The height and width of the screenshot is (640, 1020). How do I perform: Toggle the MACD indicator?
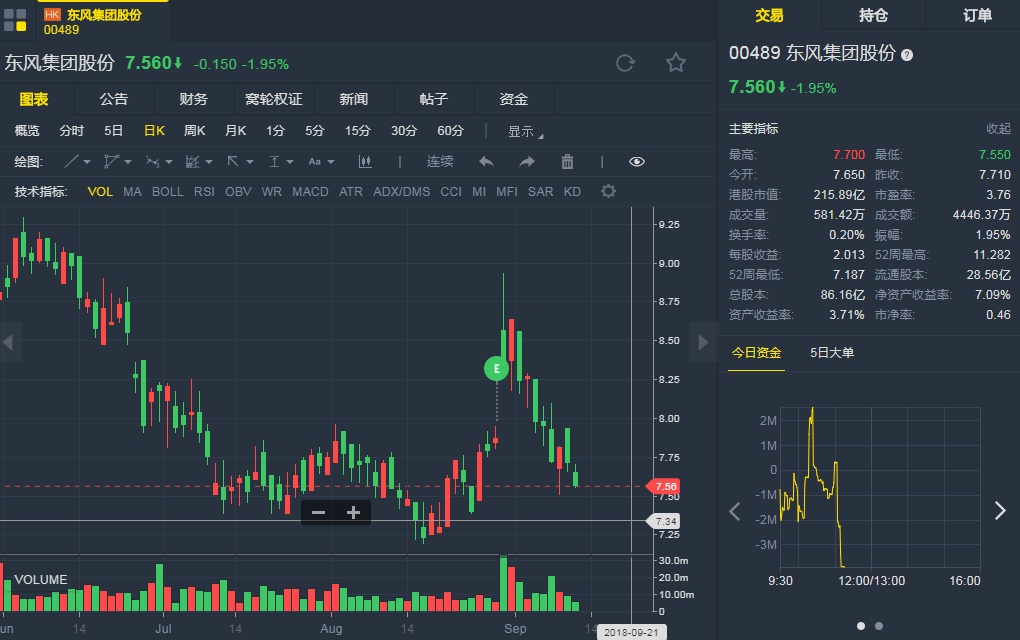pos(310,191)
